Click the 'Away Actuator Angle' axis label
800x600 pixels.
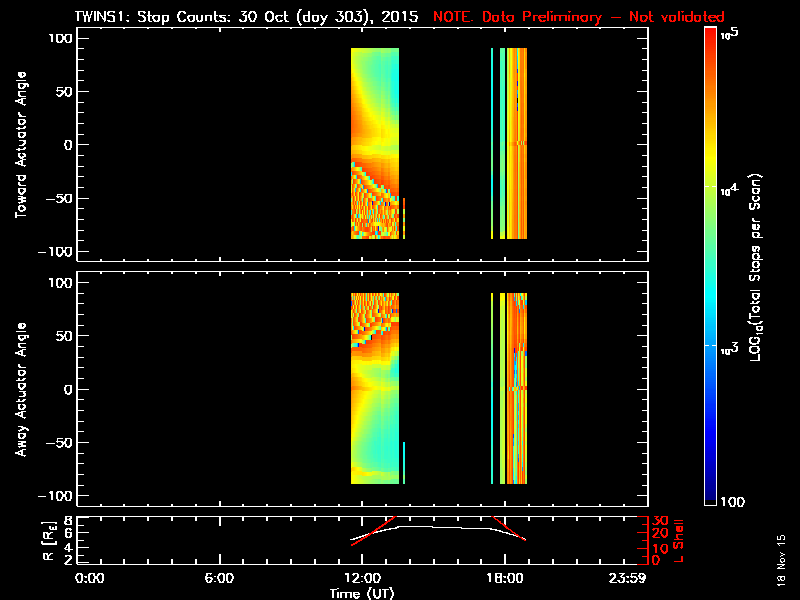21,389
